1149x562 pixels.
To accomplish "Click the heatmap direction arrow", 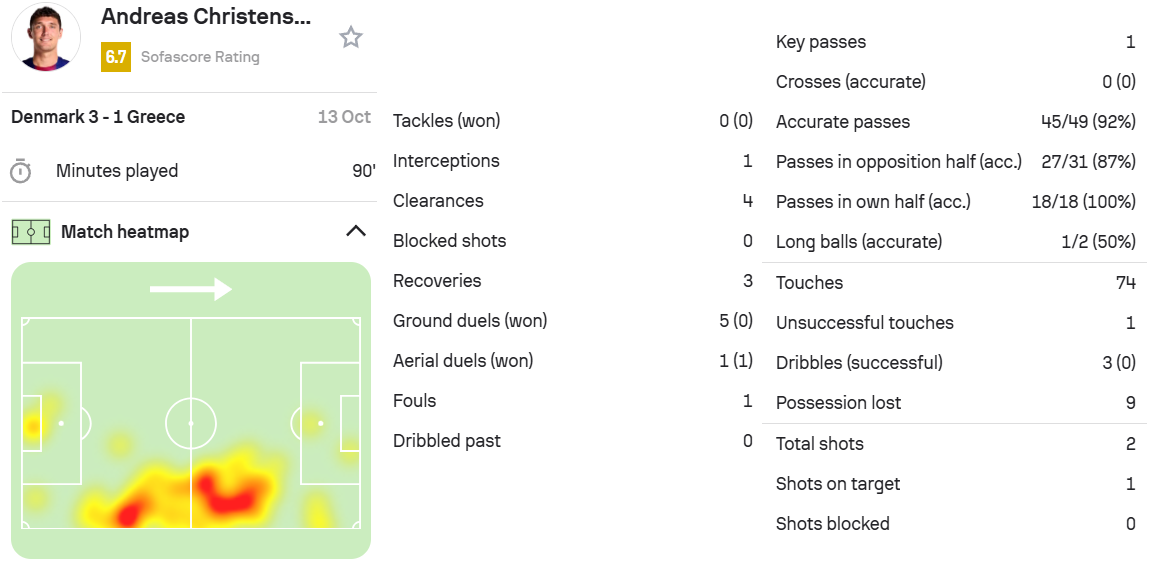I will coord(190,289).
